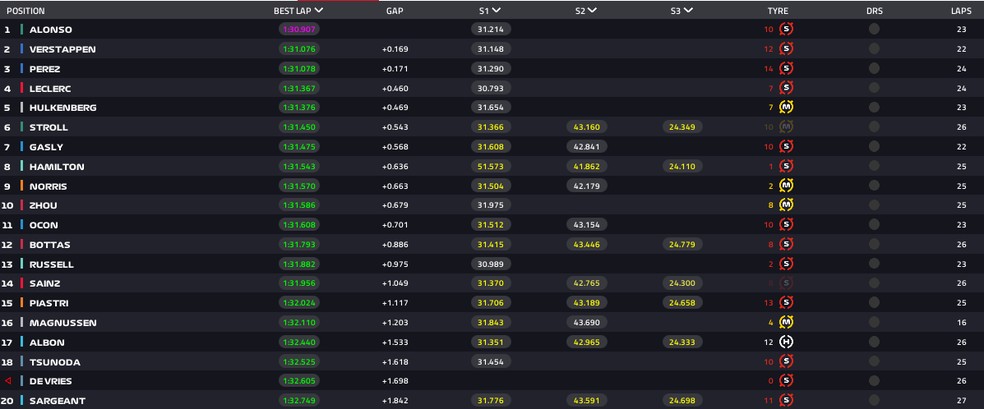Select driver name Hamilton
The height and width of the screenshot is (409, 984).
coord(56,167)
